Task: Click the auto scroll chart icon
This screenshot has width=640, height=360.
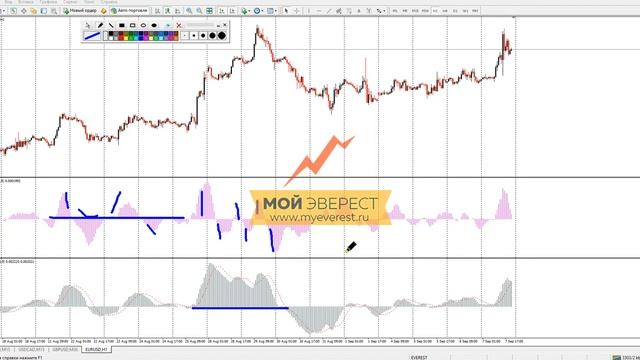Action: (x=221, y=11)
